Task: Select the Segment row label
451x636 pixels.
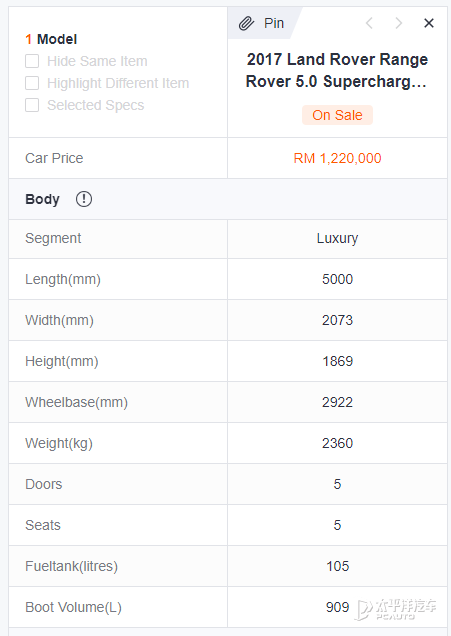Action: point(53,238)
